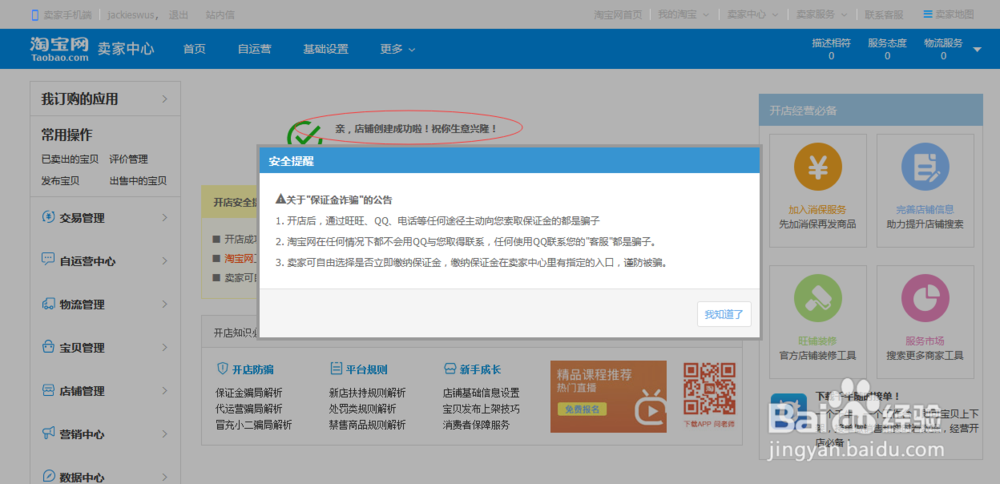
Task: Open 已卖出的宝贝 link
Action: (70, 159)
